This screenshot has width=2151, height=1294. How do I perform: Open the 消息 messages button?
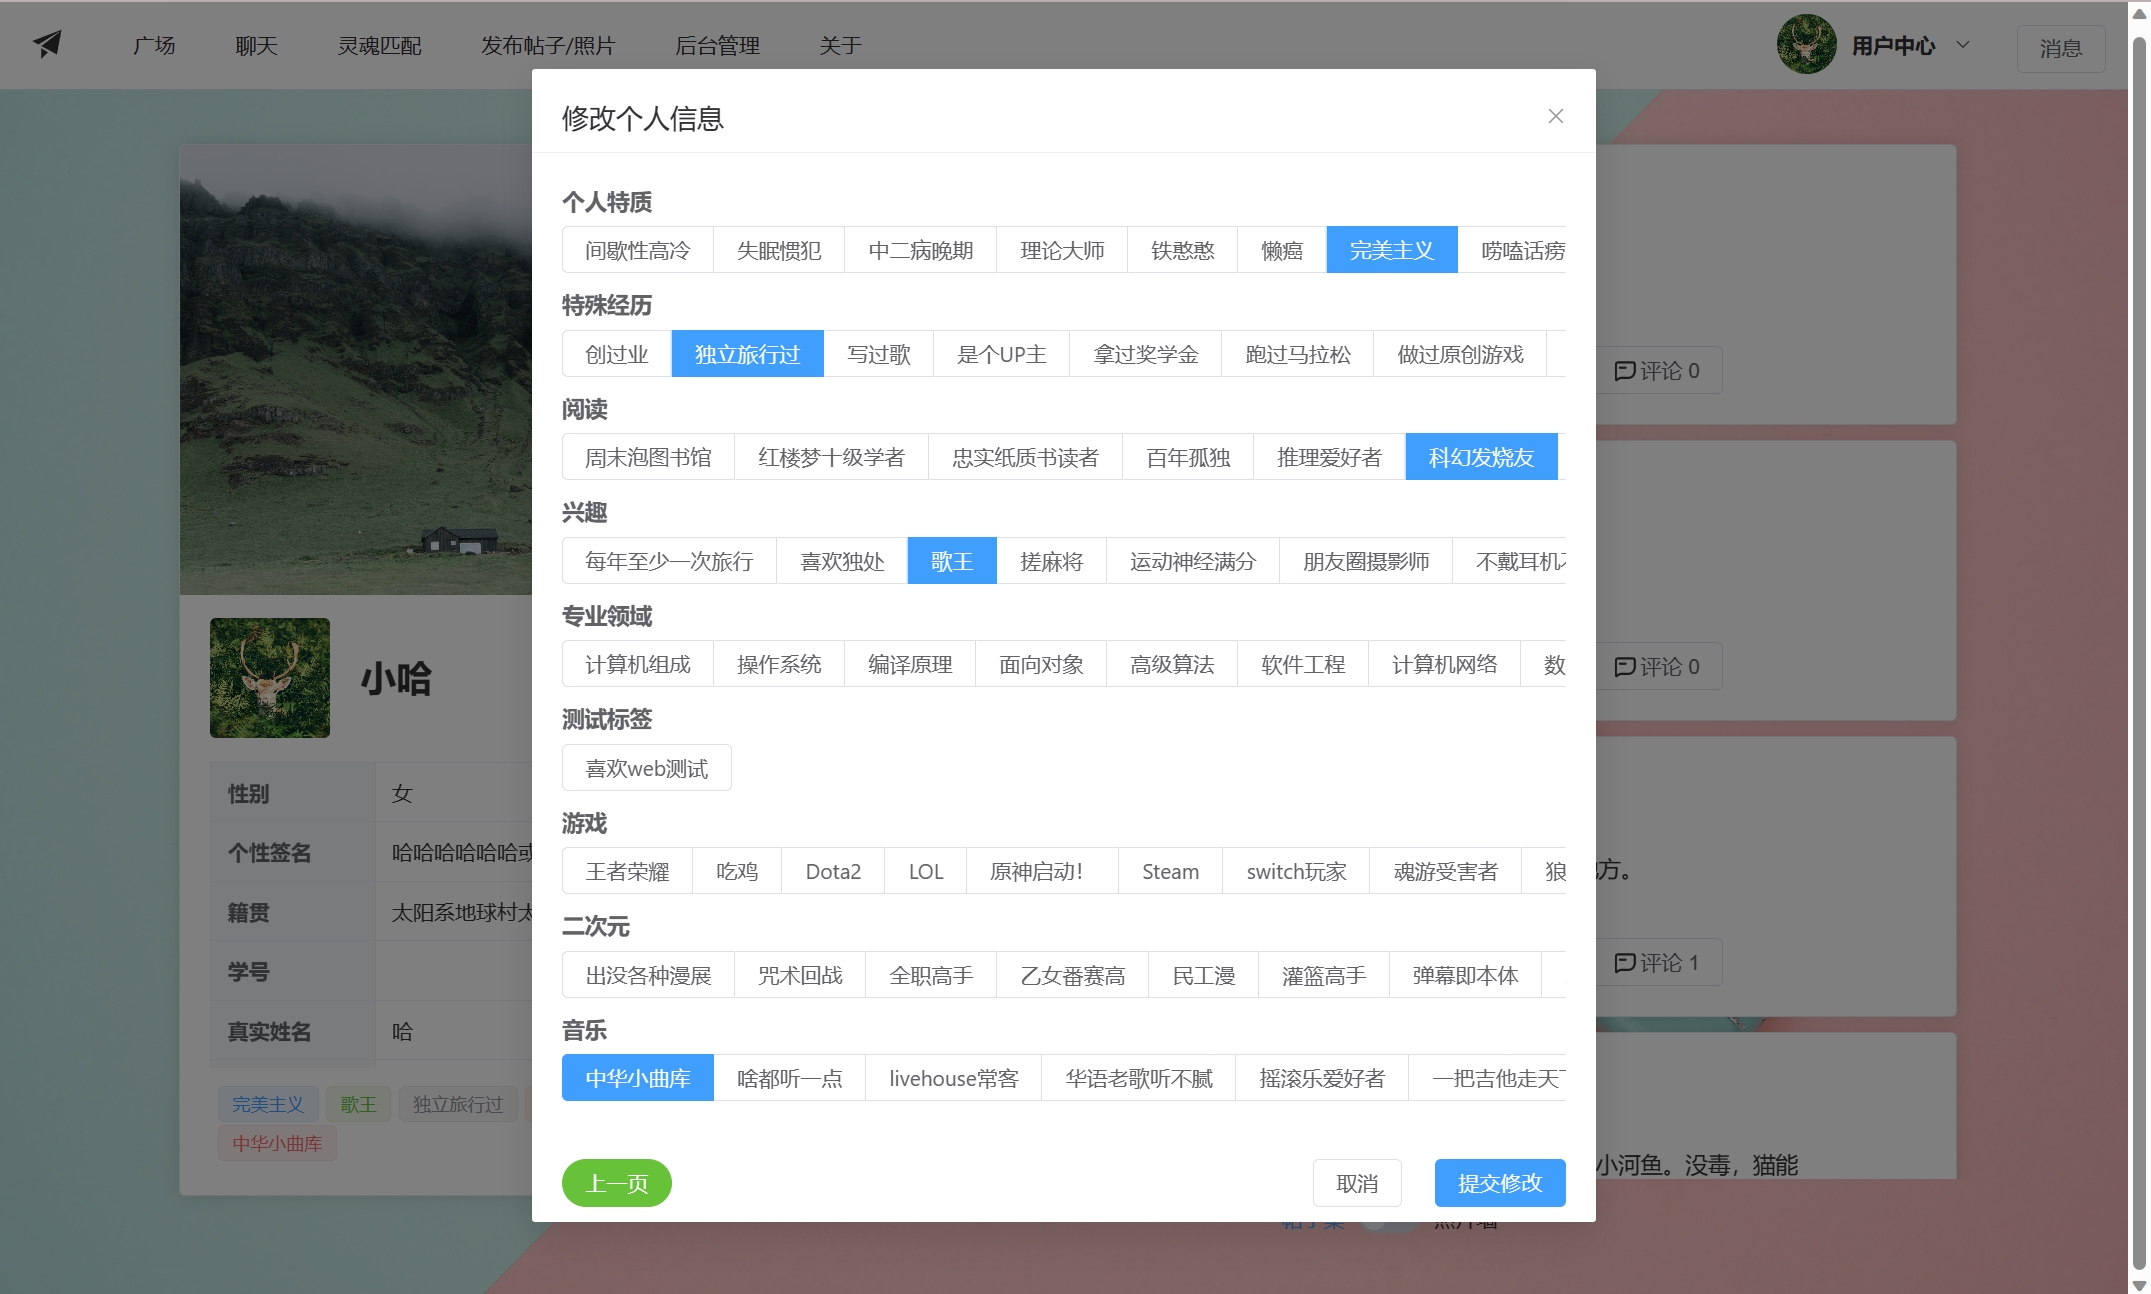2060,48
